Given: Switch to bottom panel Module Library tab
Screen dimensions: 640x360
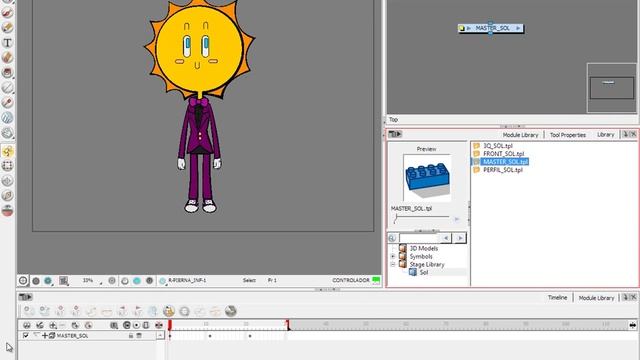Looking at the screenshot, I should pyautogui.click(x=596, y=298).
